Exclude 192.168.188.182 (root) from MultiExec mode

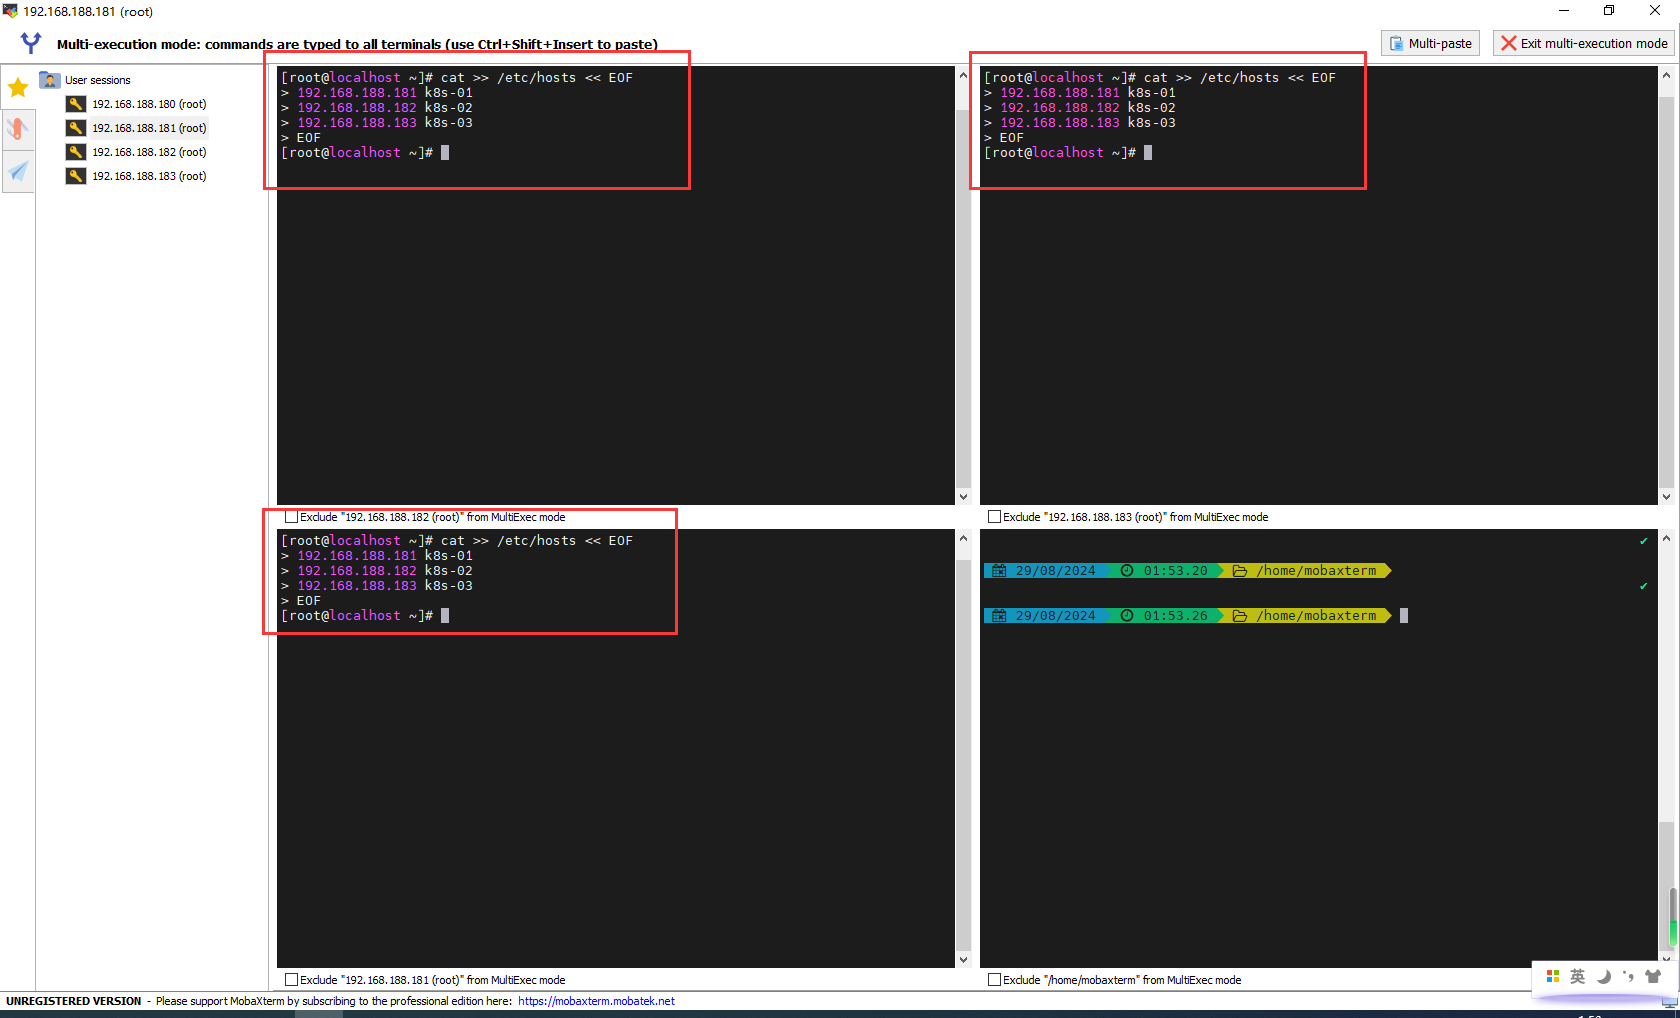click(291, 517)
